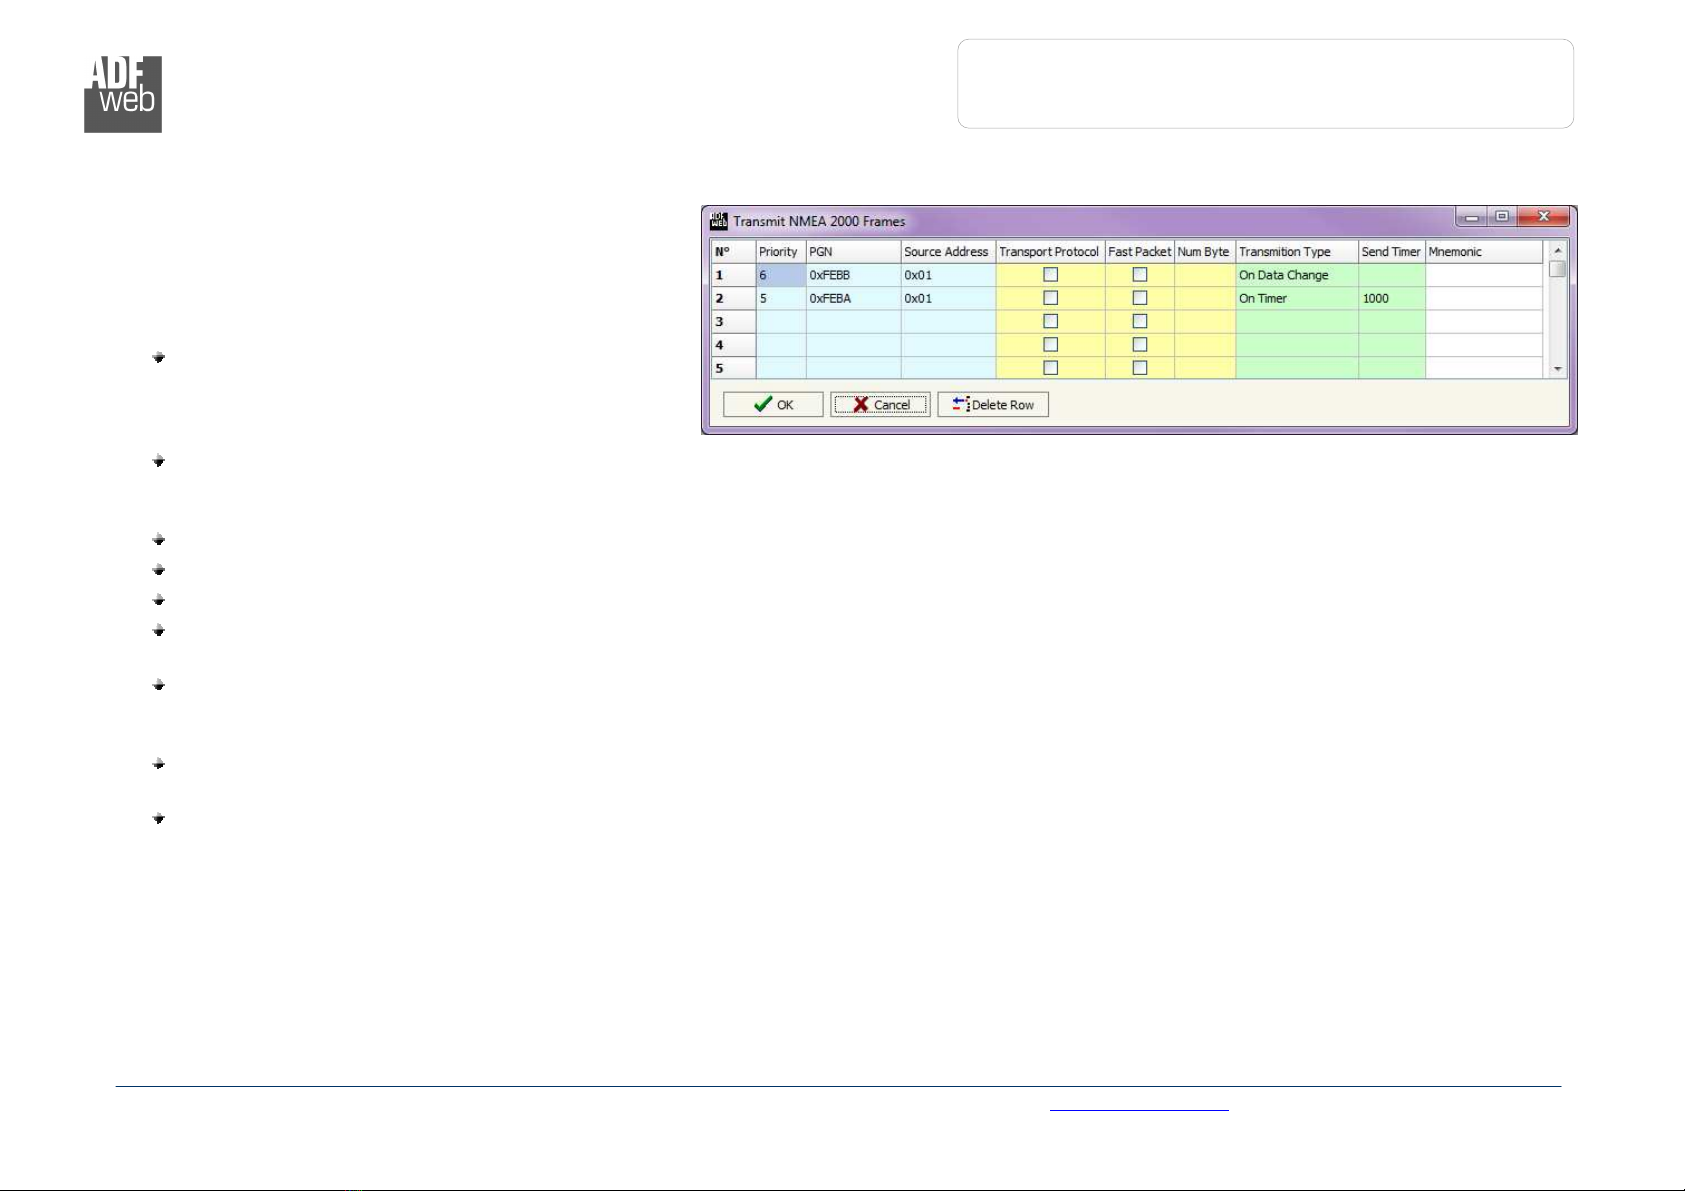
Task: Open the underlined link in page footer
Action: pos(1139,1106)
